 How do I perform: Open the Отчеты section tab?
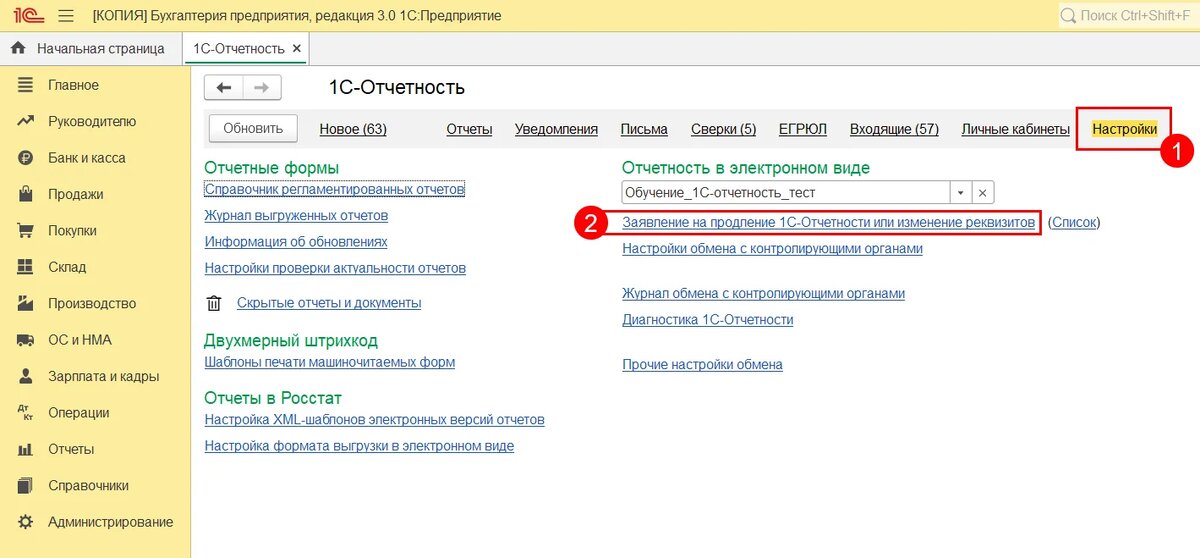pyautogui.click(x=469, y=129)
